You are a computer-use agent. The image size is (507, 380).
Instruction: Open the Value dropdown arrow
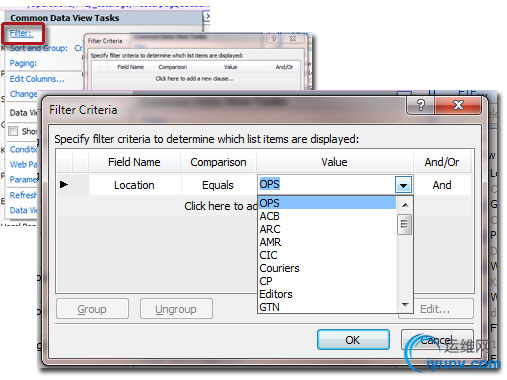point(403,185)
